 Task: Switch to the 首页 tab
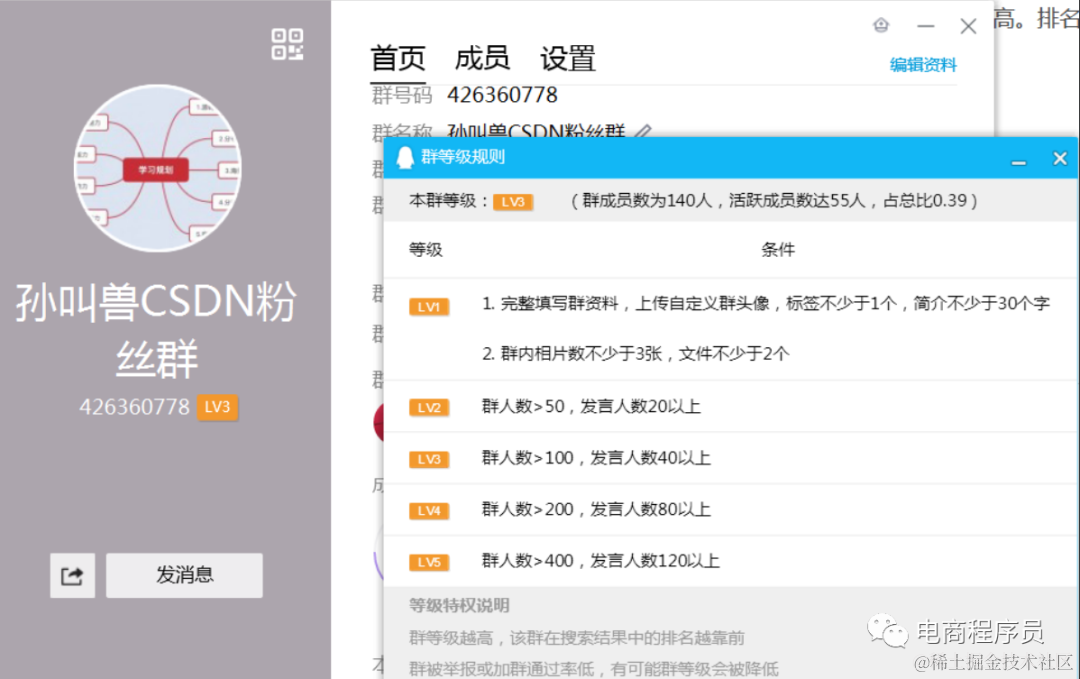(x=398, y=59)
